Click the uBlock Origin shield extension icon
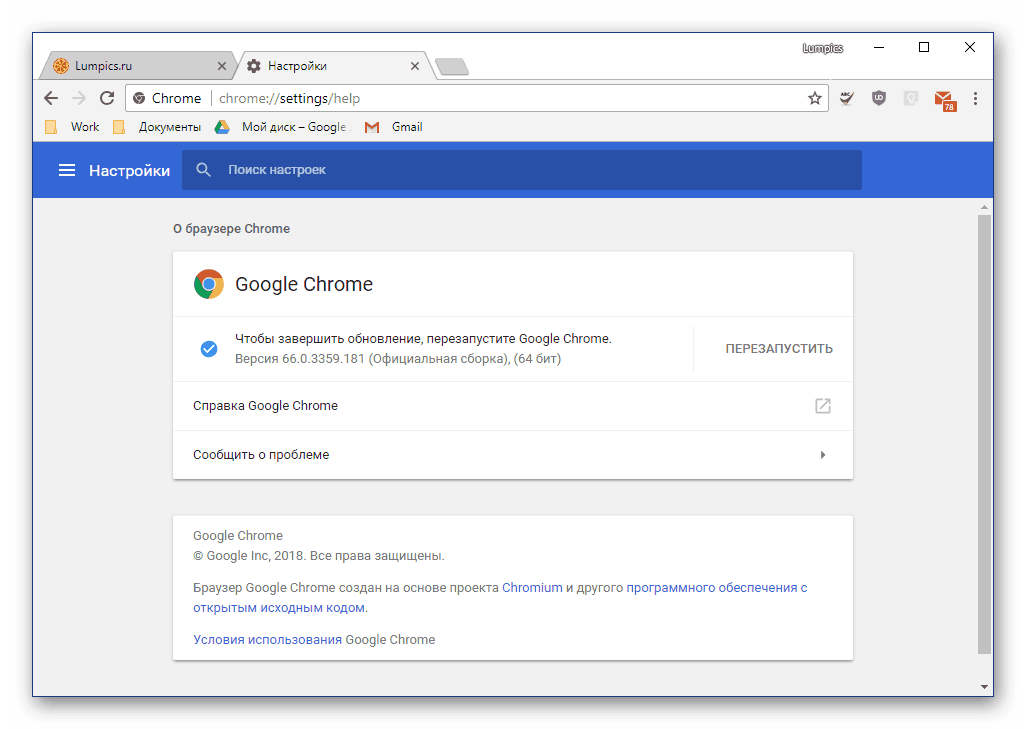 879,98
